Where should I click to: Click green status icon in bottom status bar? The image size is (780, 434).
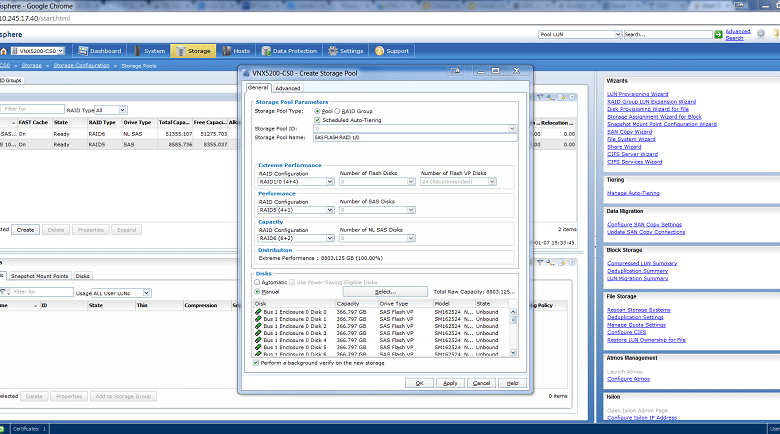(x=2, y=429)
